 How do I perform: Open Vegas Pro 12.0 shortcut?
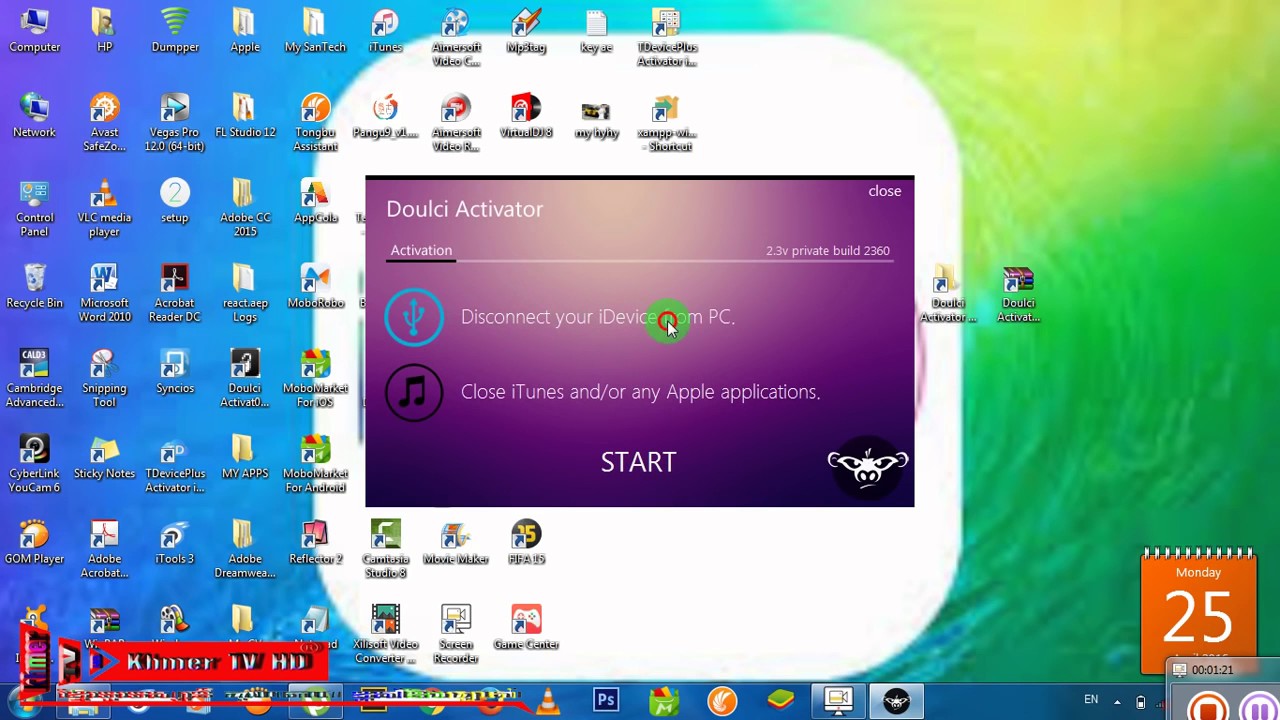point(175,122)
